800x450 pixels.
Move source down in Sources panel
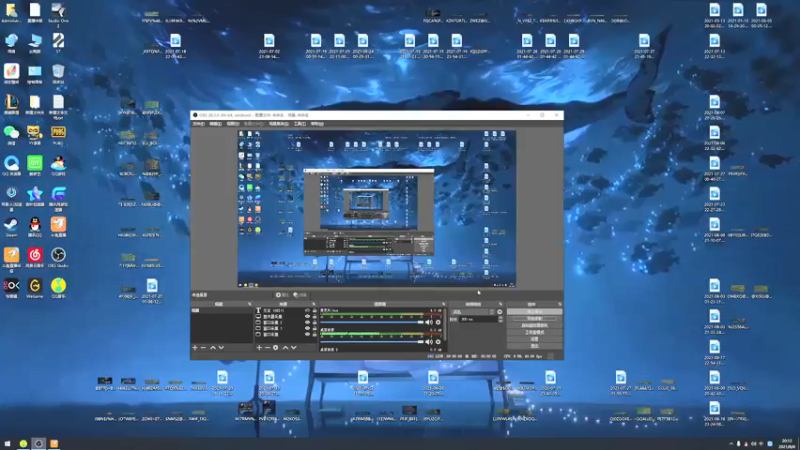click(x=294, y=347)
